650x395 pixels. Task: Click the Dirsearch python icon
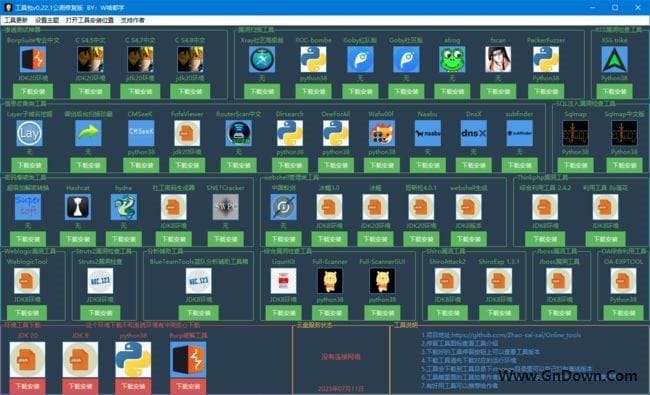(290, 133)
